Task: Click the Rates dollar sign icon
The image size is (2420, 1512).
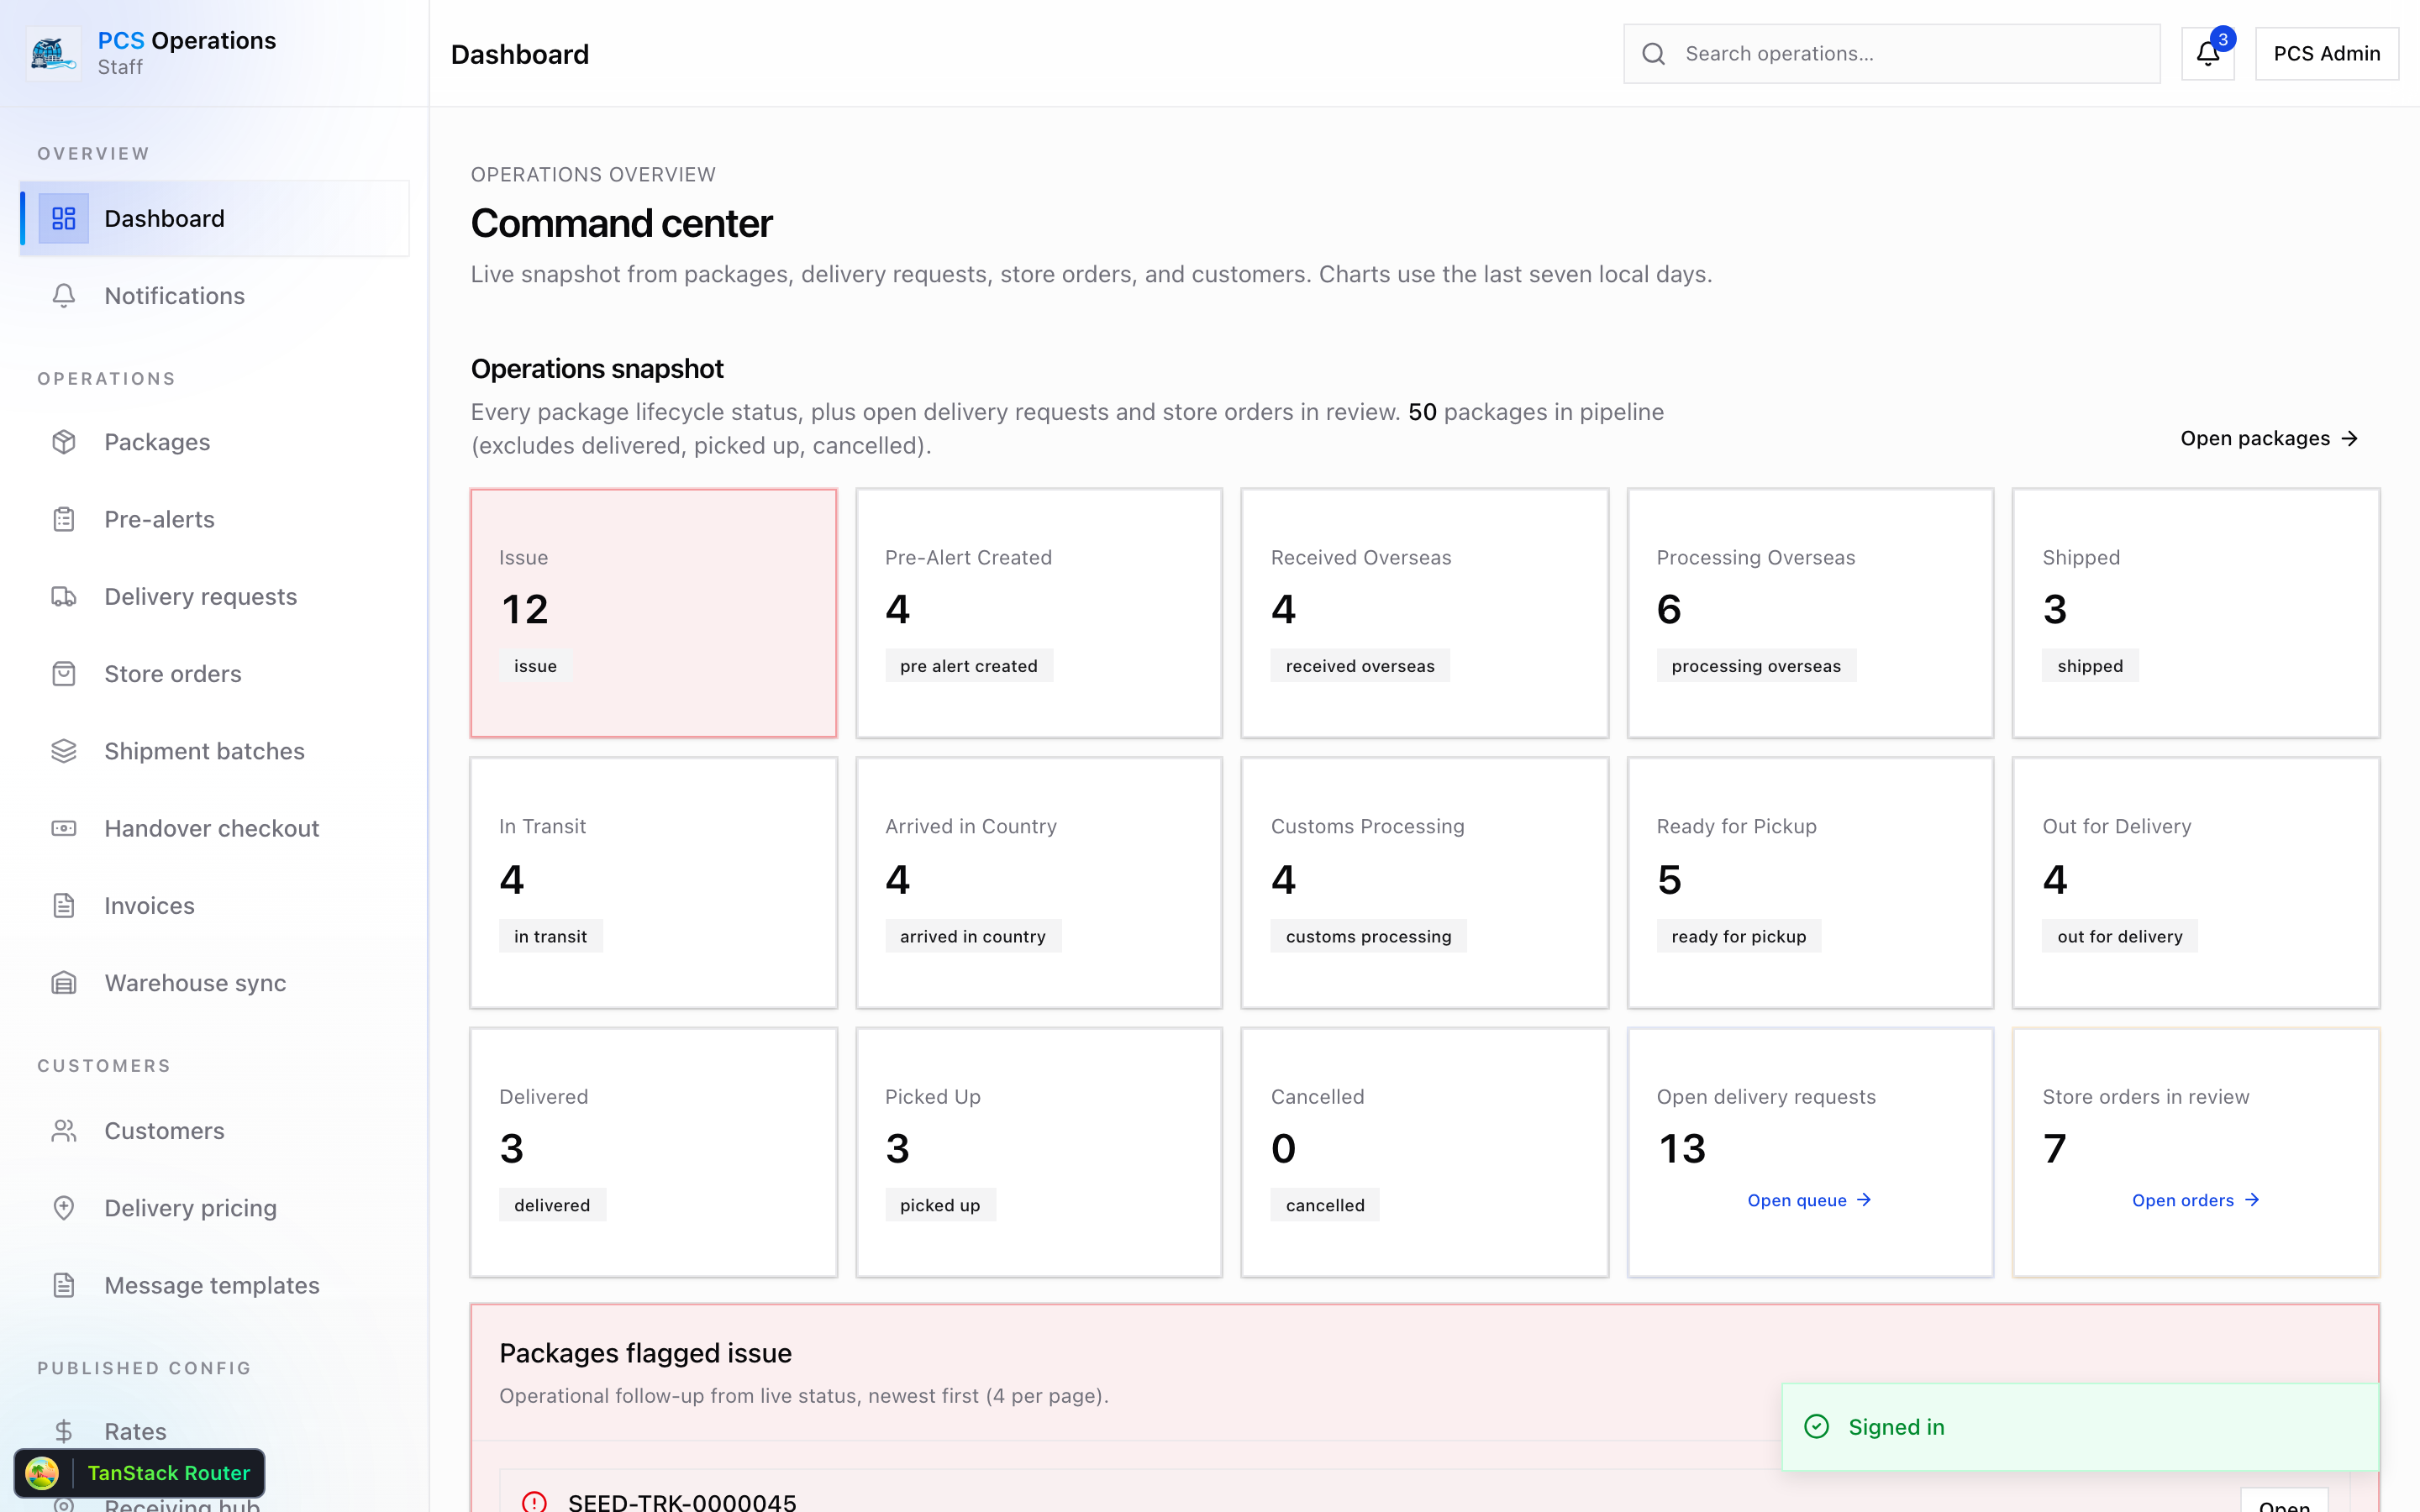Action: click(x=64, y=1432)
